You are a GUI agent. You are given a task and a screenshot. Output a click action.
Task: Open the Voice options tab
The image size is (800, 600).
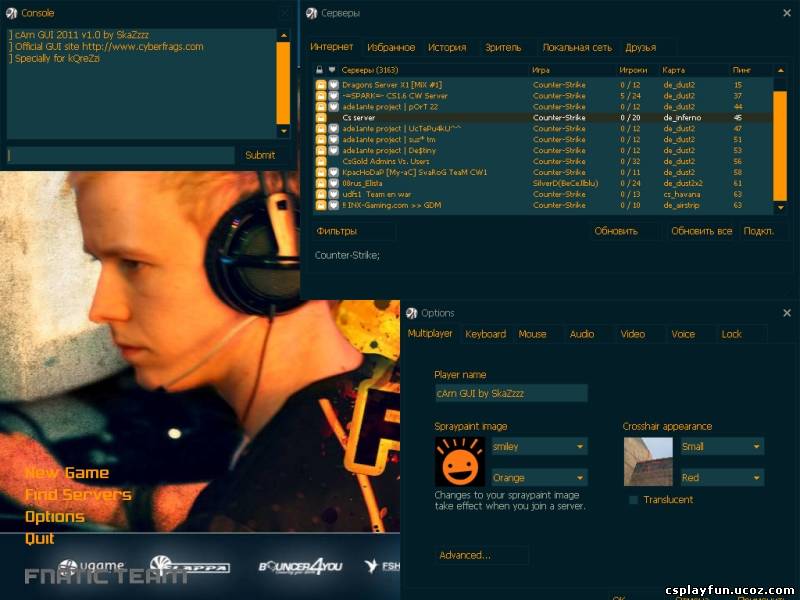(683, 334)
